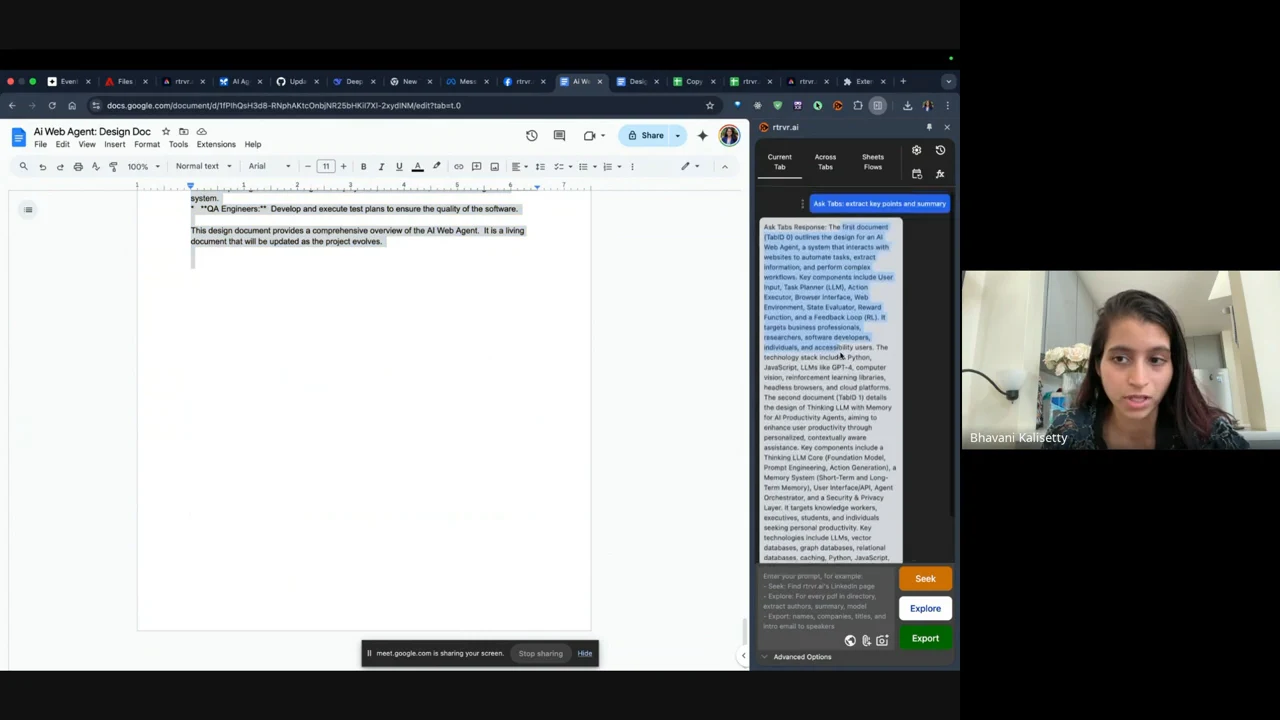Open rtrvr.ai scheduled tasks calendar icon

[x=916, y=174]
